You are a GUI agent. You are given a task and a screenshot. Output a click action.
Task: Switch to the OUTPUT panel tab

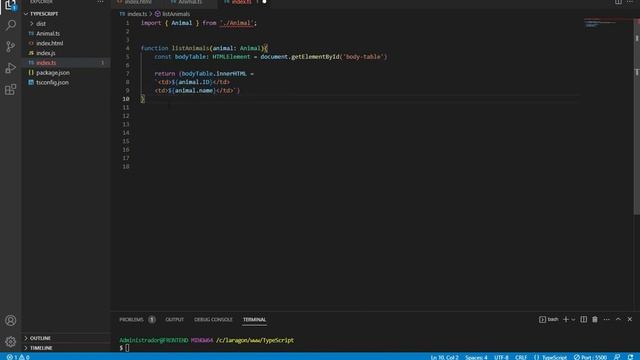click(174, 320)
